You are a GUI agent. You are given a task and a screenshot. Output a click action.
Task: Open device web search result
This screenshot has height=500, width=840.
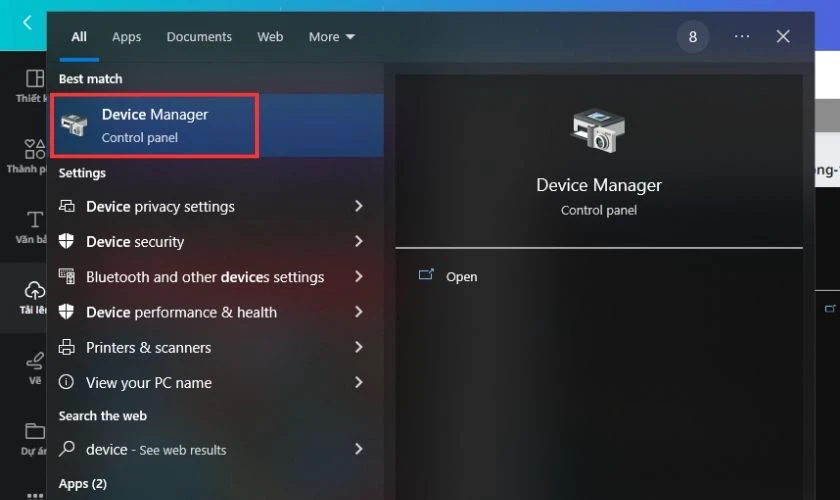pyautogui.click(x=215, y=449)
